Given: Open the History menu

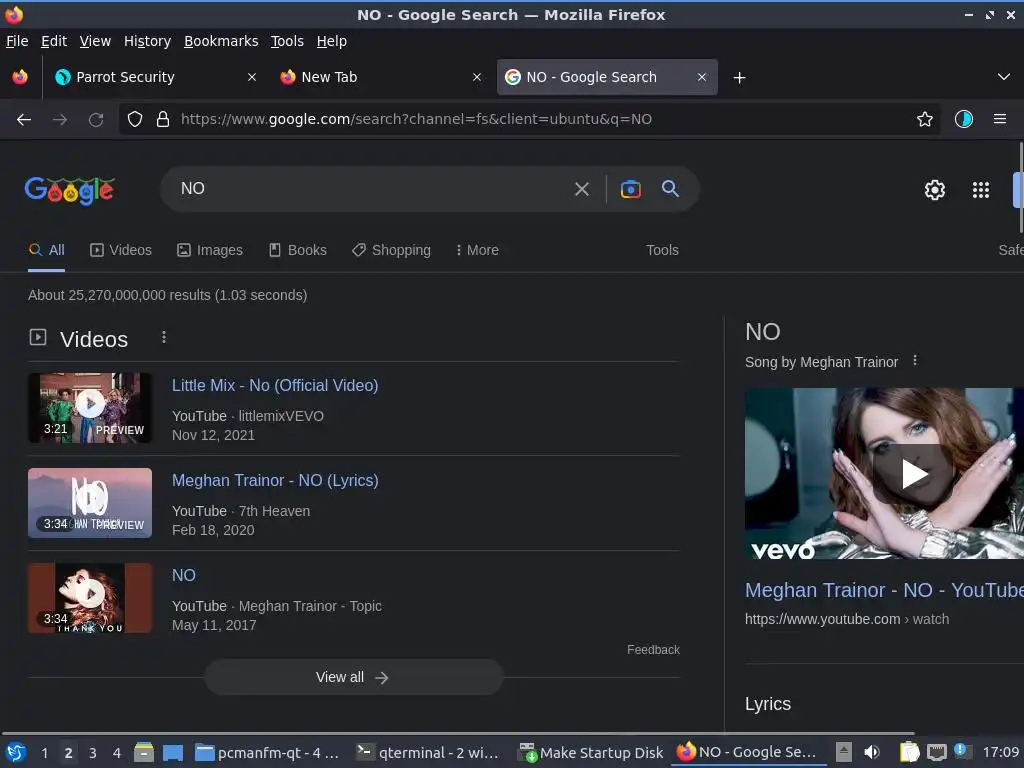Looking at the screenshot, I should click(x=147, y=41).
